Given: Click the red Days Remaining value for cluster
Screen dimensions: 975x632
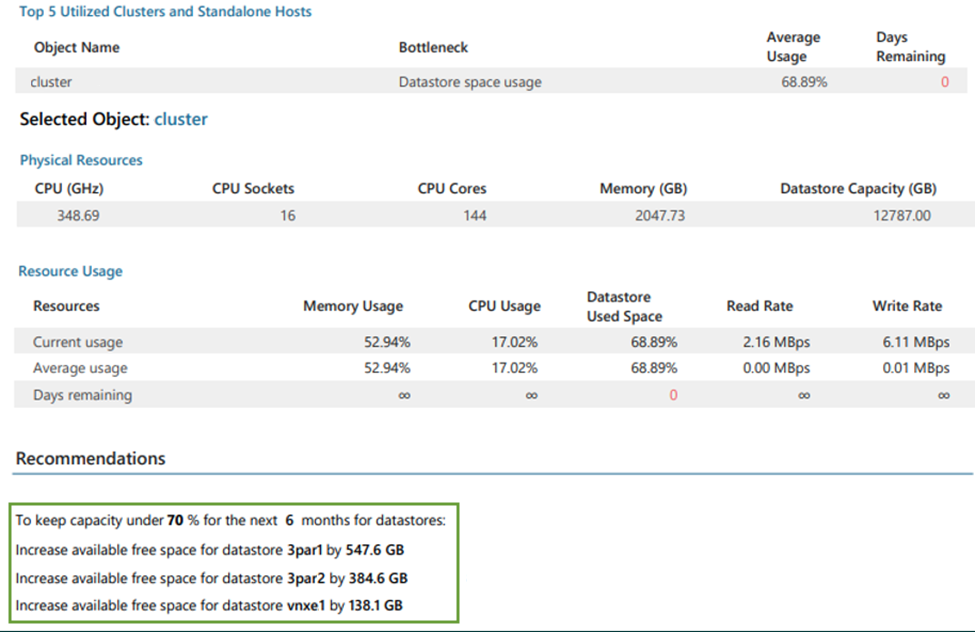Looking at the screenshot, I should click(945, 82).
